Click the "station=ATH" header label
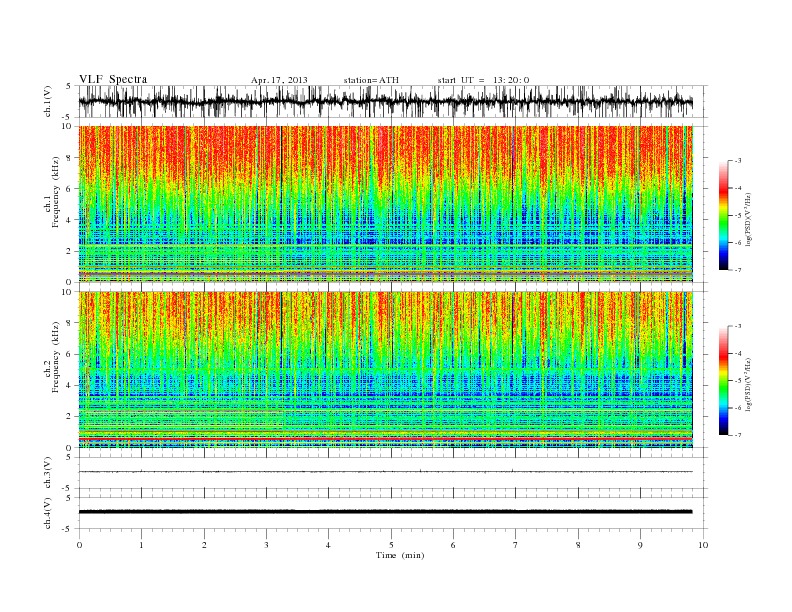Viewport: 792px width, 612px height. [371, 80]
